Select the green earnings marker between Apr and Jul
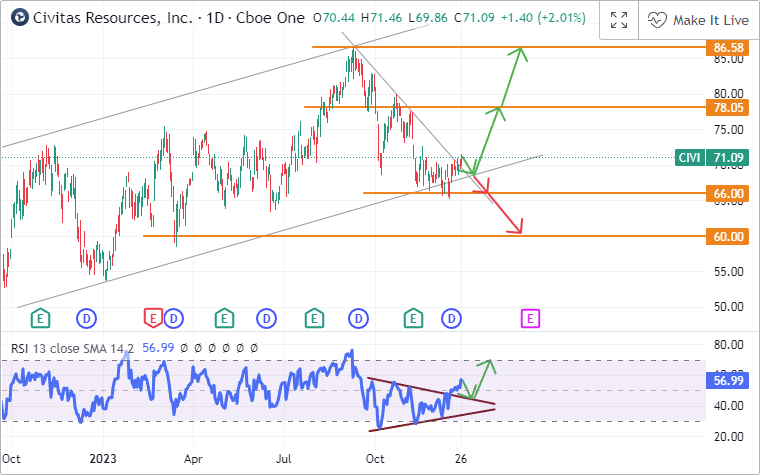 click(x=224, y=318)
